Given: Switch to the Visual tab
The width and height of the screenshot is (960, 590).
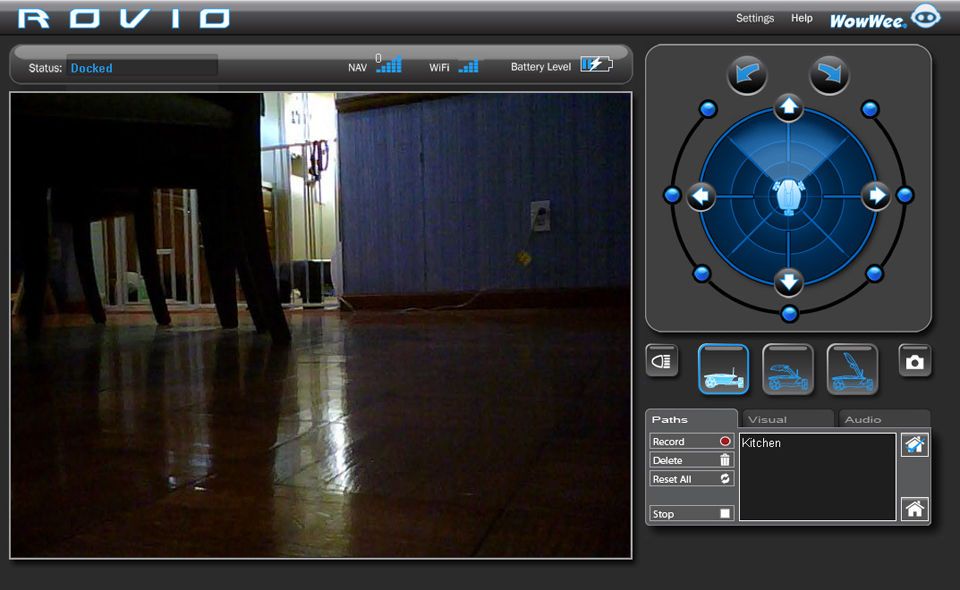Looking at the screenshot, I should 787,419.
